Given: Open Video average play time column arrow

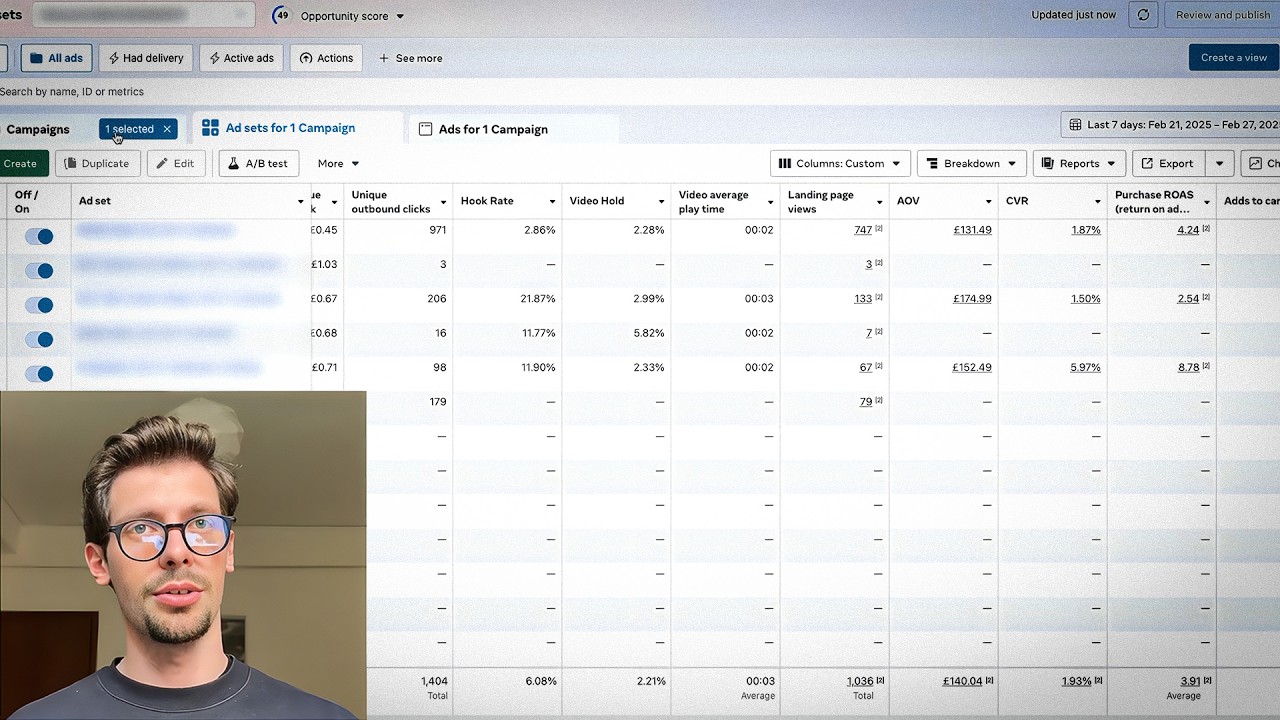Looking at the screenshot, I should [x=770, y=202].
